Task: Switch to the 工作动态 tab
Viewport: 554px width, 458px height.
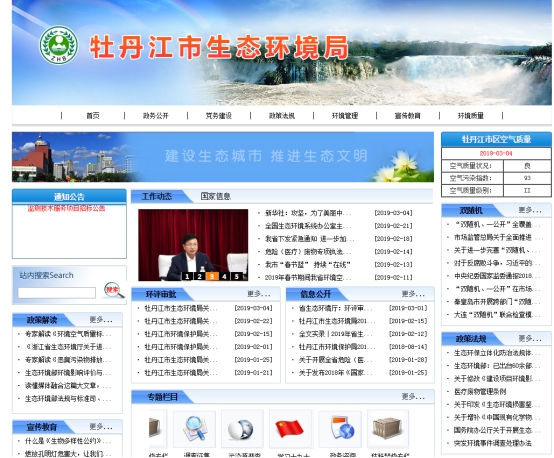Action: (157, 196)
